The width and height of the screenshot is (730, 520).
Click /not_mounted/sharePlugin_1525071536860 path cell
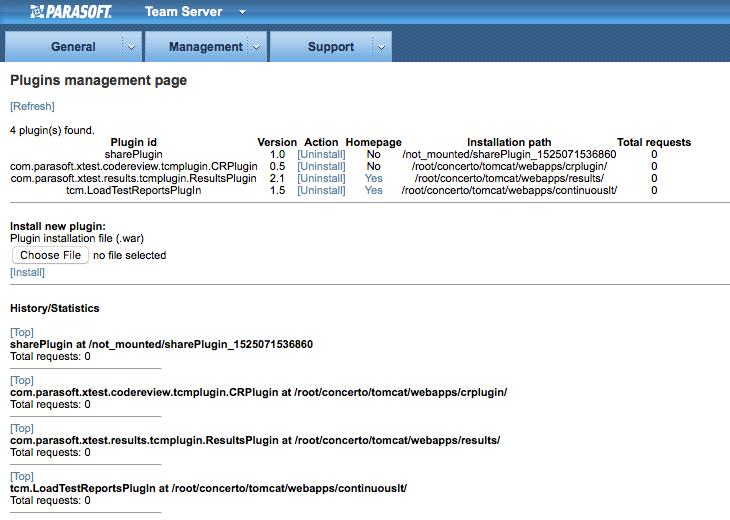[x=509, y=155]
